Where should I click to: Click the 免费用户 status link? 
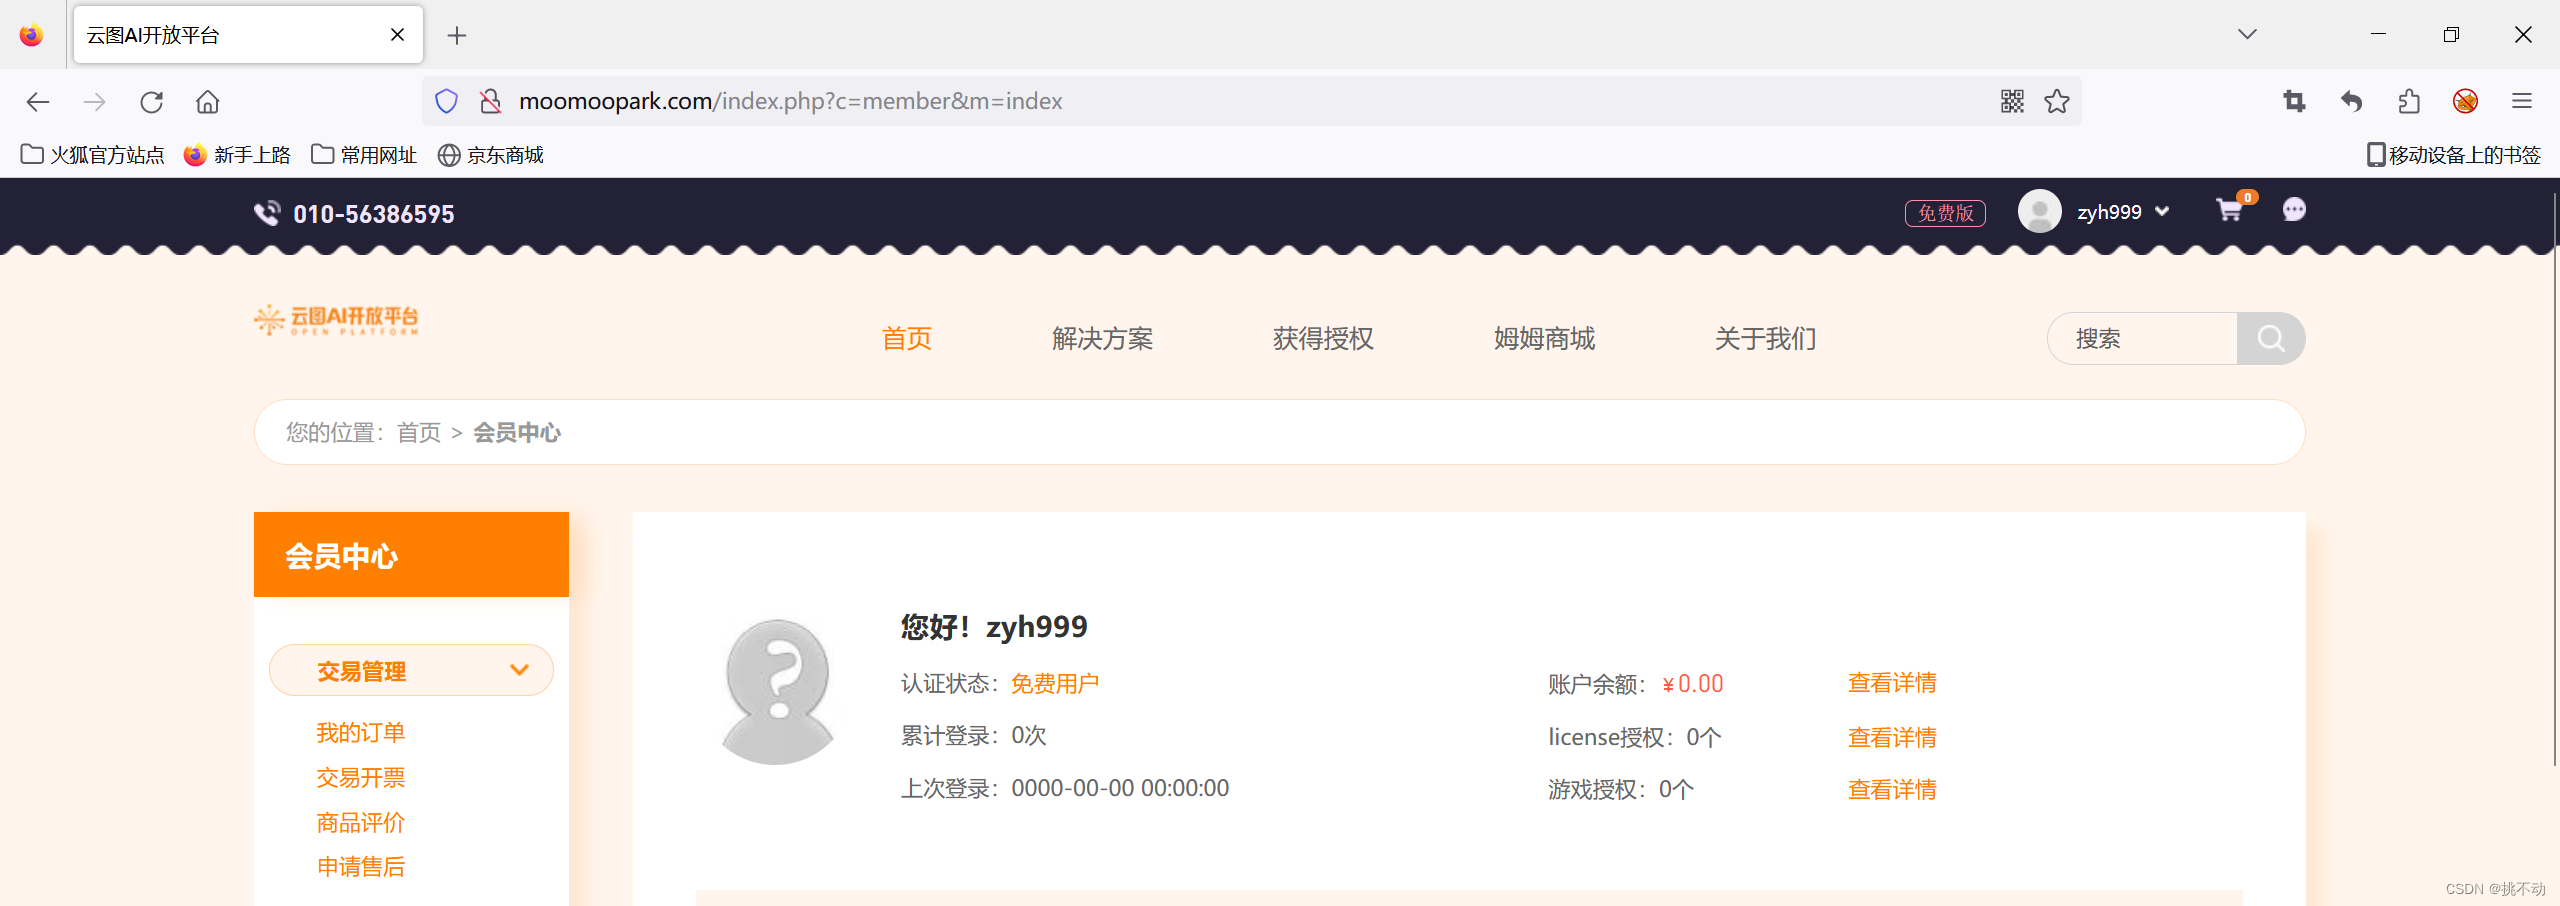1055,683
